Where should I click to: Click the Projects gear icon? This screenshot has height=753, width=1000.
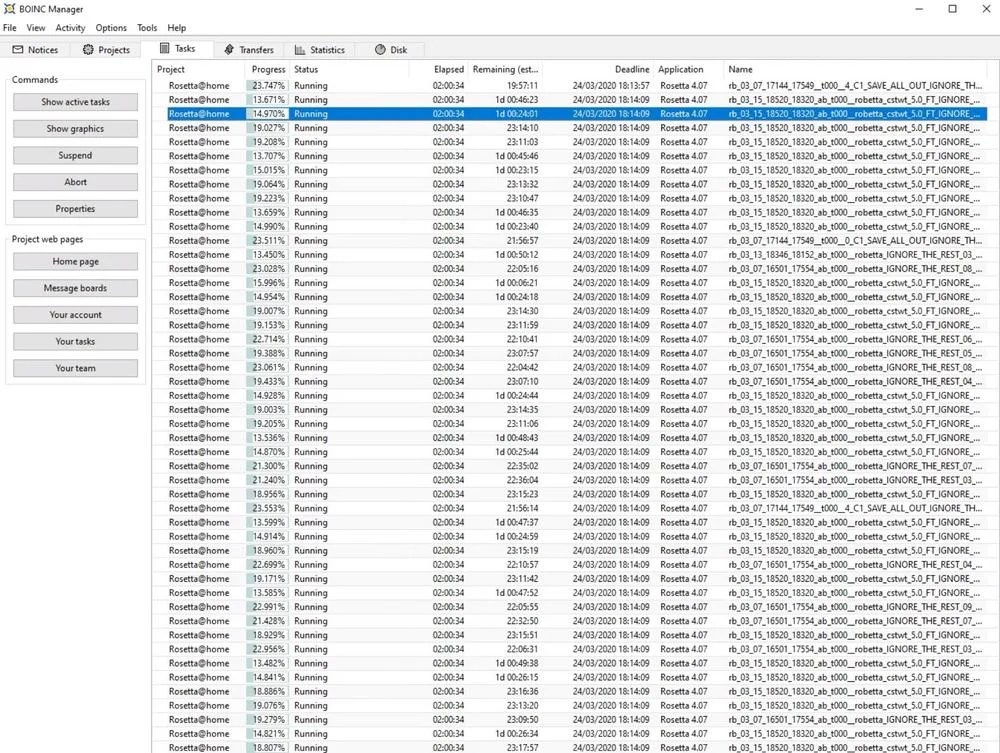88,50
